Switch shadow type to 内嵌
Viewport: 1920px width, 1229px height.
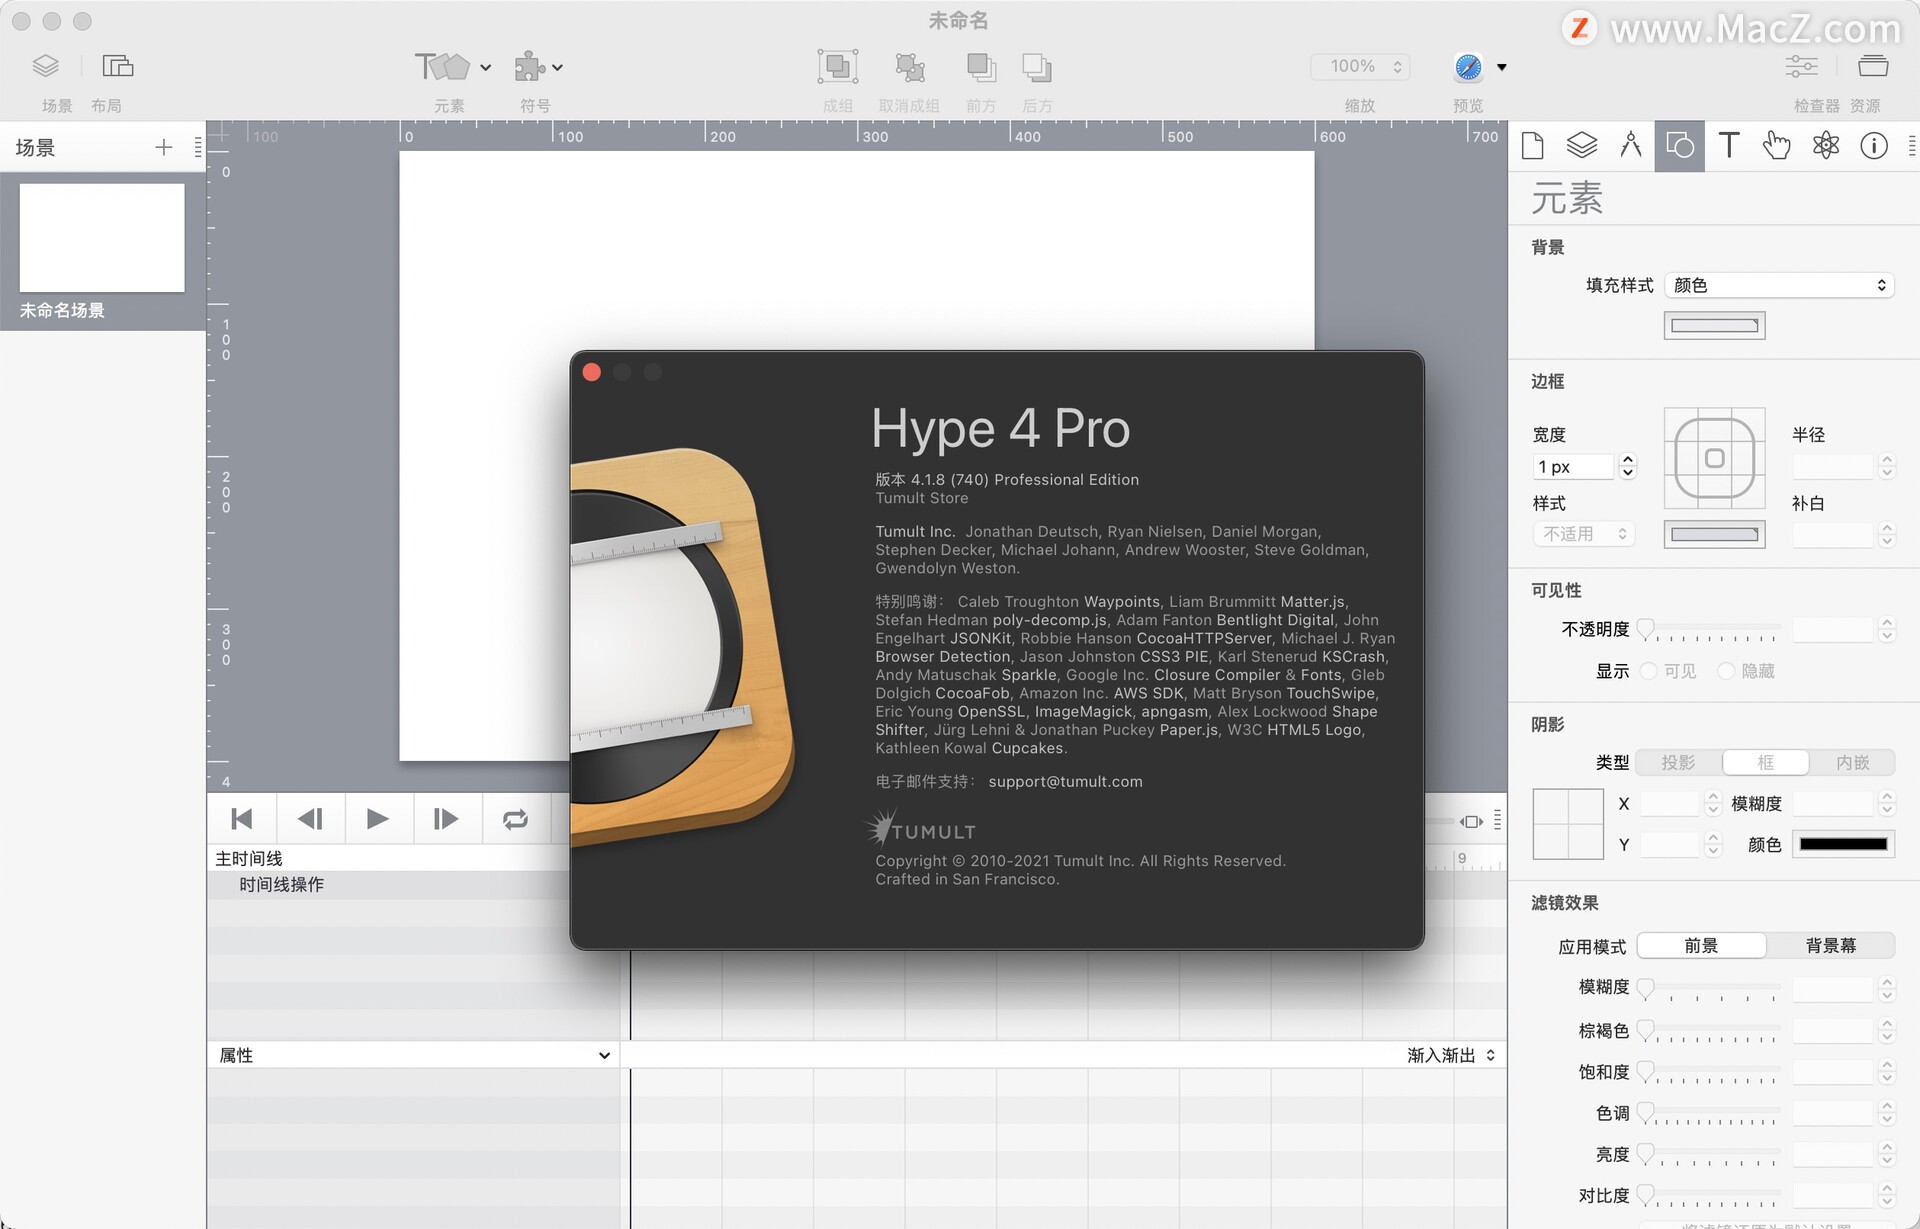point(1853,762)
